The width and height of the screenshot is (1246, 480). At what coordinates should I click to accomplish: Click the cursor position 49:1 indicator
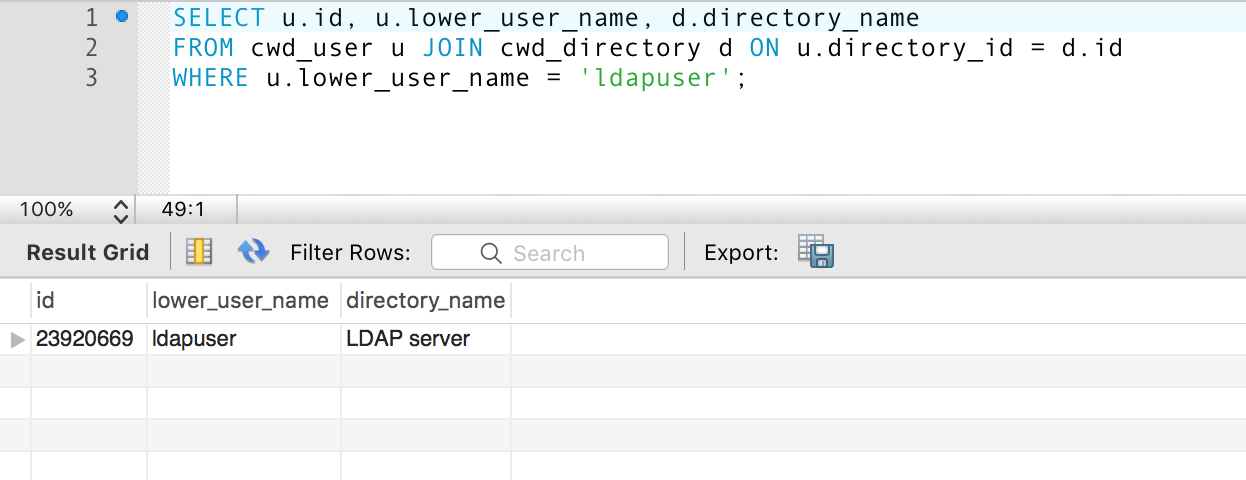pyautogui.click(x=183, y=210)
